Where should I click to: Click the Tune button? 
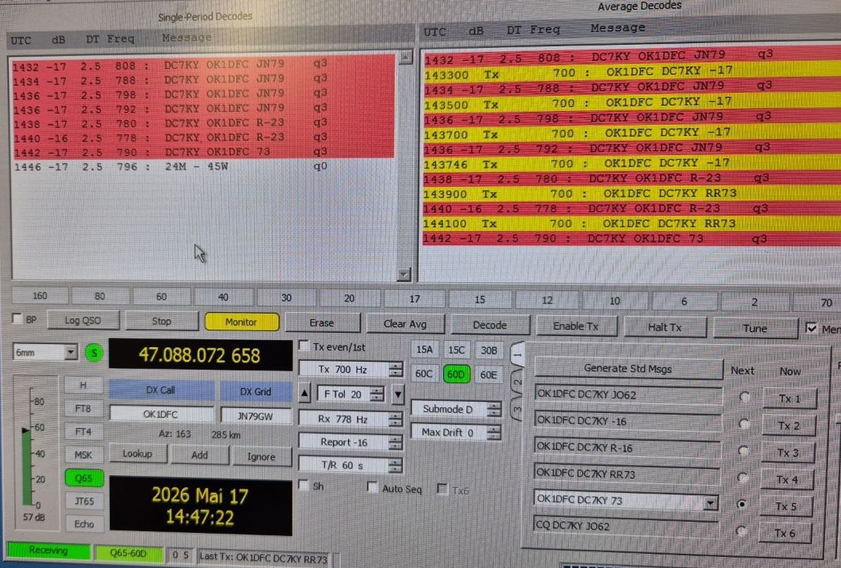tap(755, 328)
